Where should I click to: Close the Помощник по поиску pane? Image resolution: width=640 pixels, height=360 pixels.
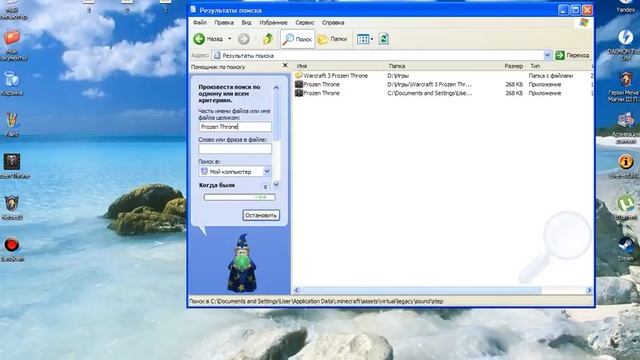click(285, 65)
